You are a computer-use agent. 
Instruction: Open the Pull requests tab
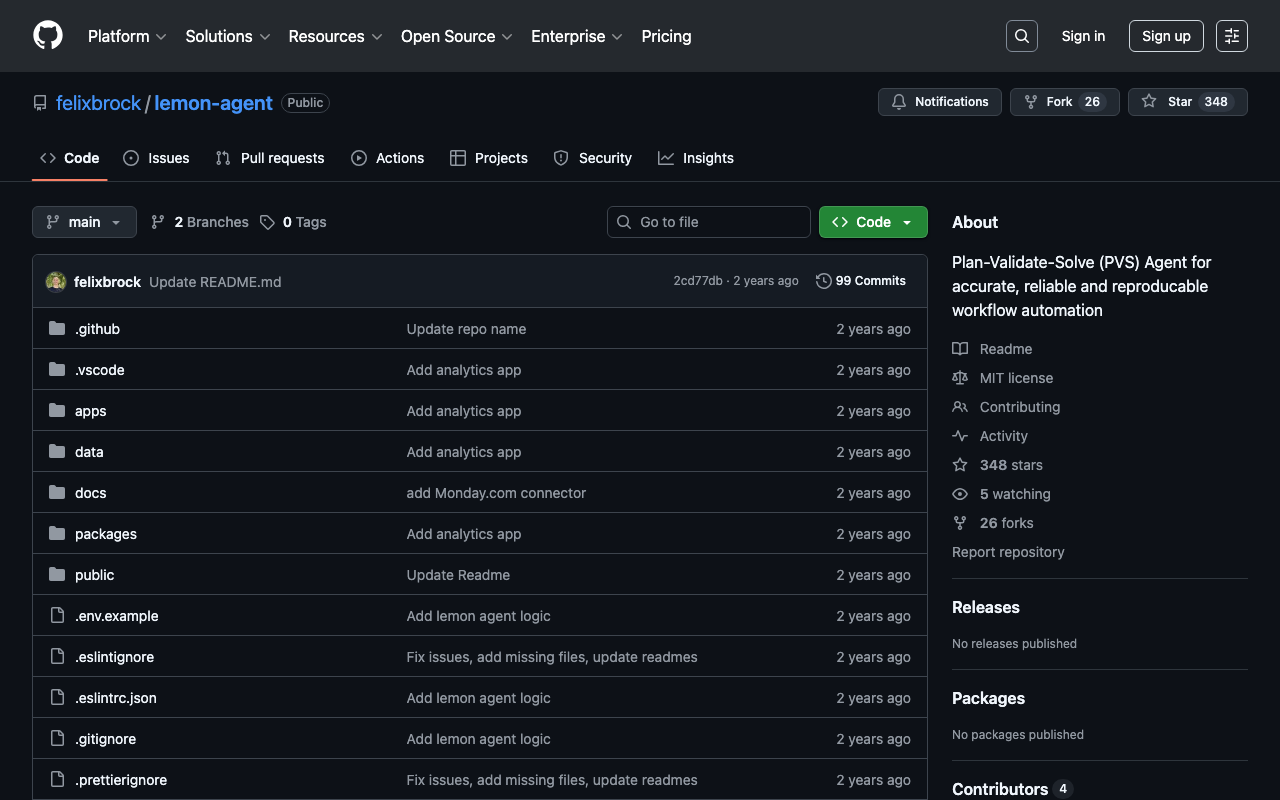click(x=270, y=158)
